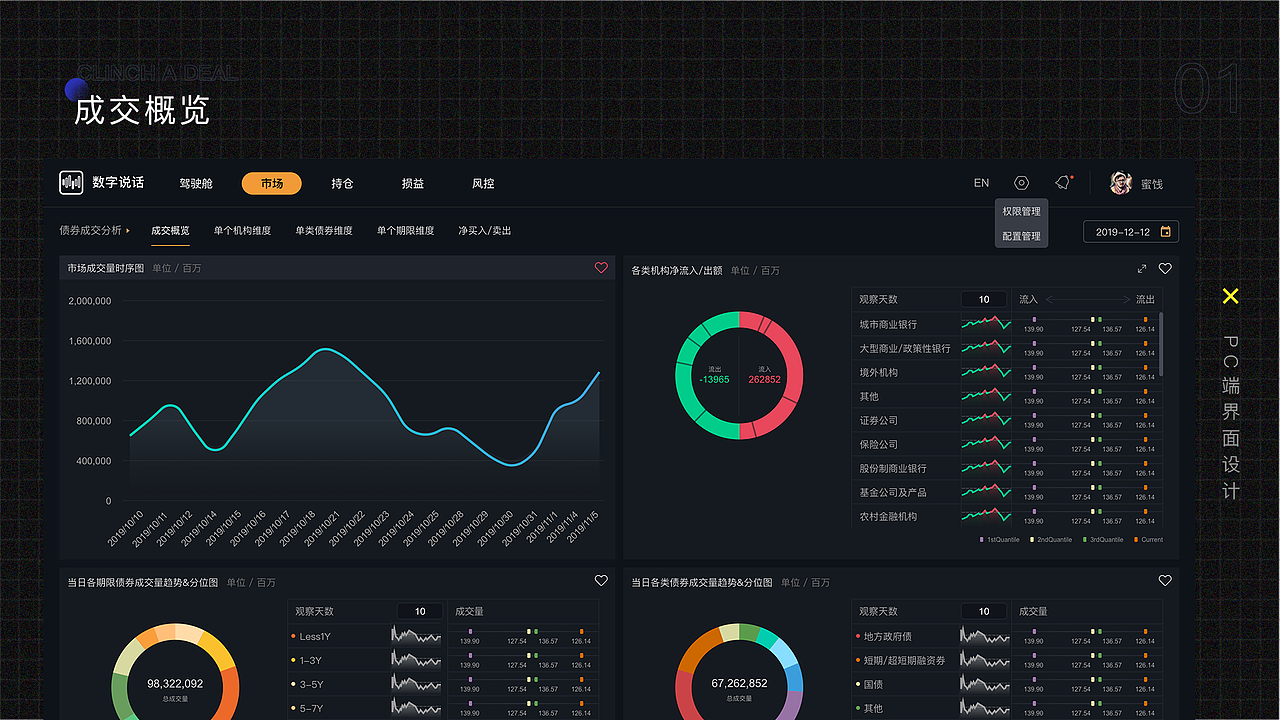Click the 数字说话 logo icon
Viewport: 1280px width, 720px height.
point(71,182)
